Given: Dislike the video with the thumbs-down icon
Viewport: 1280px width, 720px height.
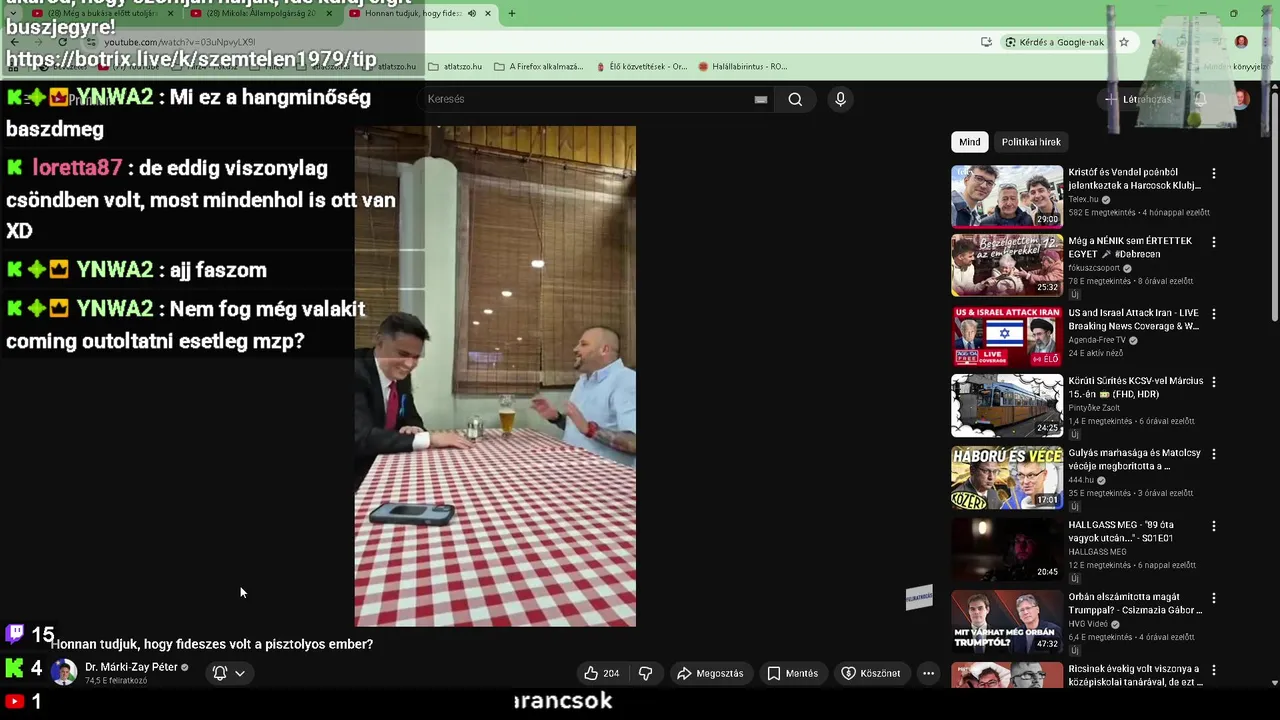Looking at the screenshot, I should click(645, 673).
